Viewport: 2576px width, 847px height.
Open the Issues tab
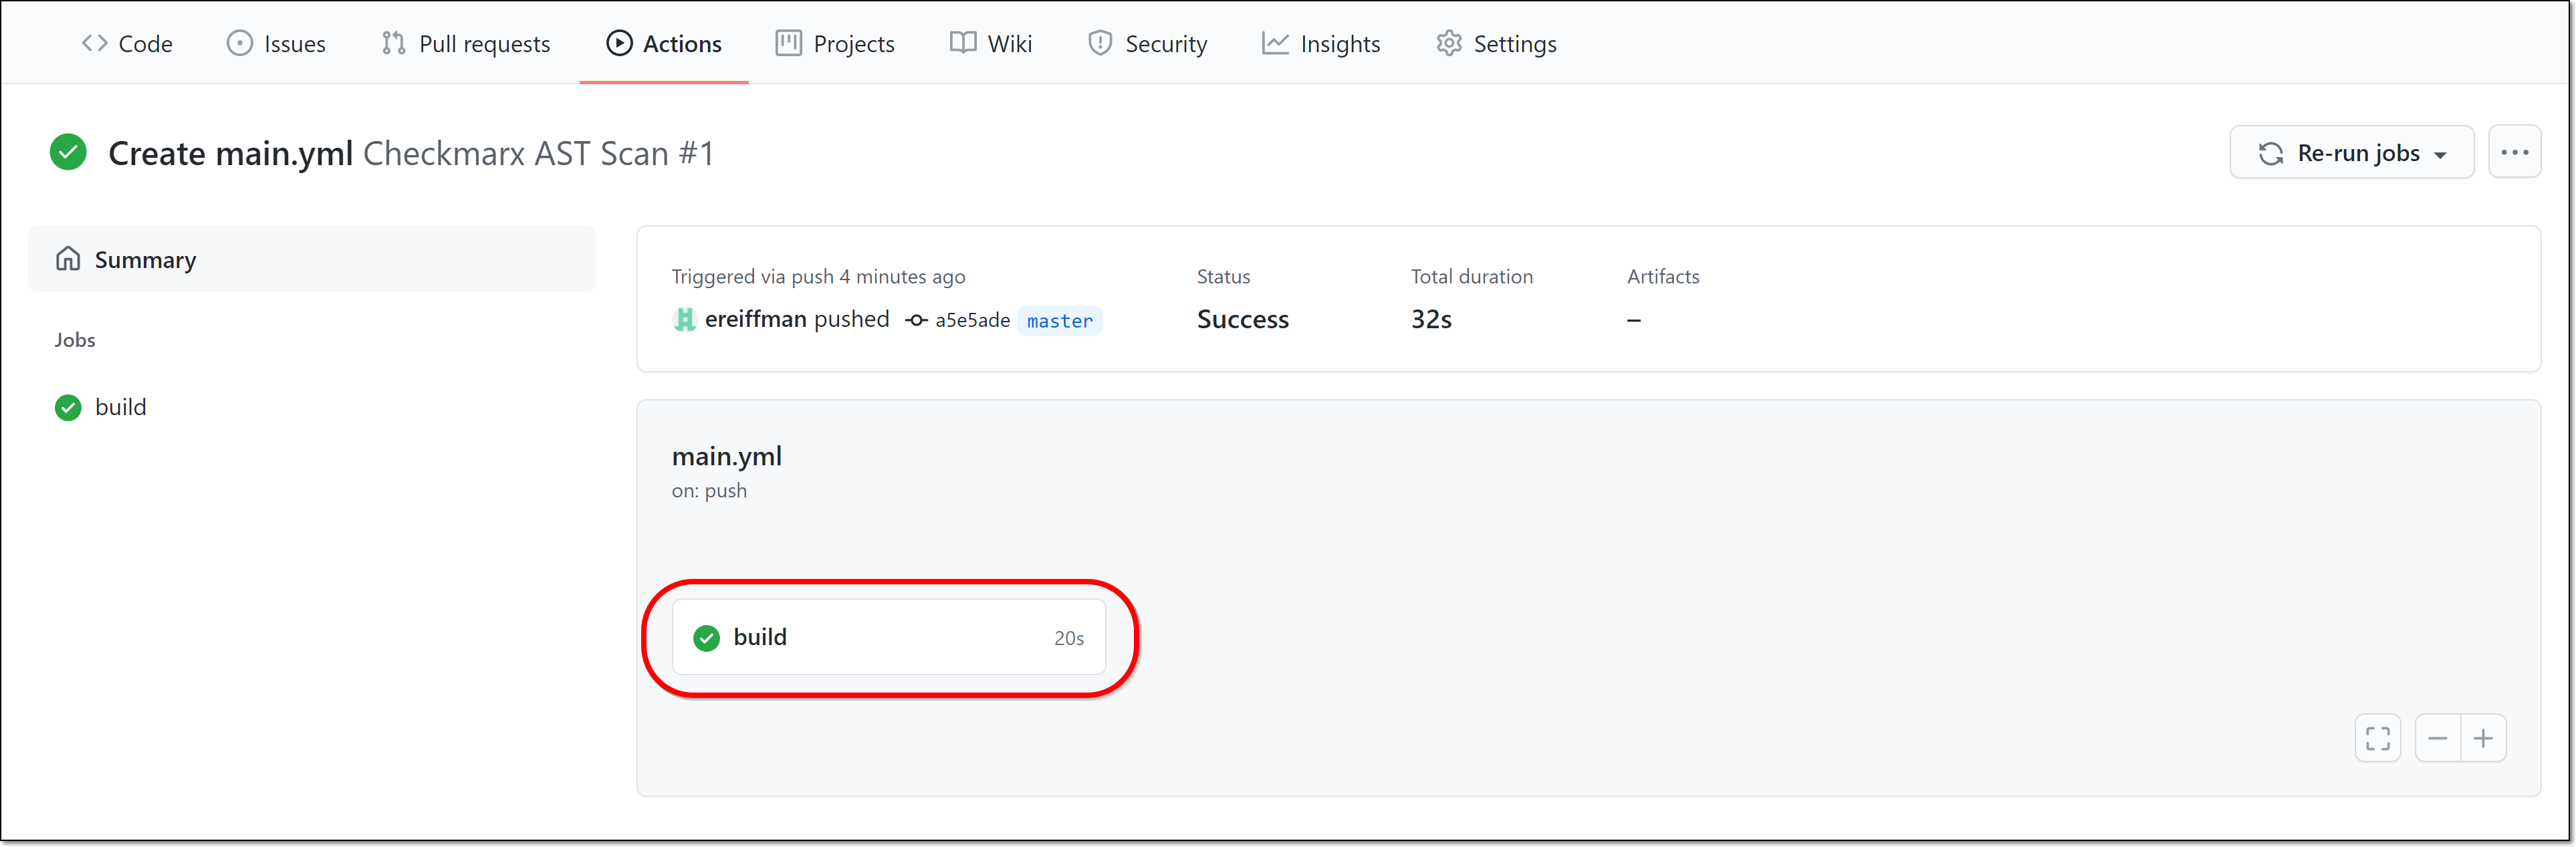coord(276,43)
